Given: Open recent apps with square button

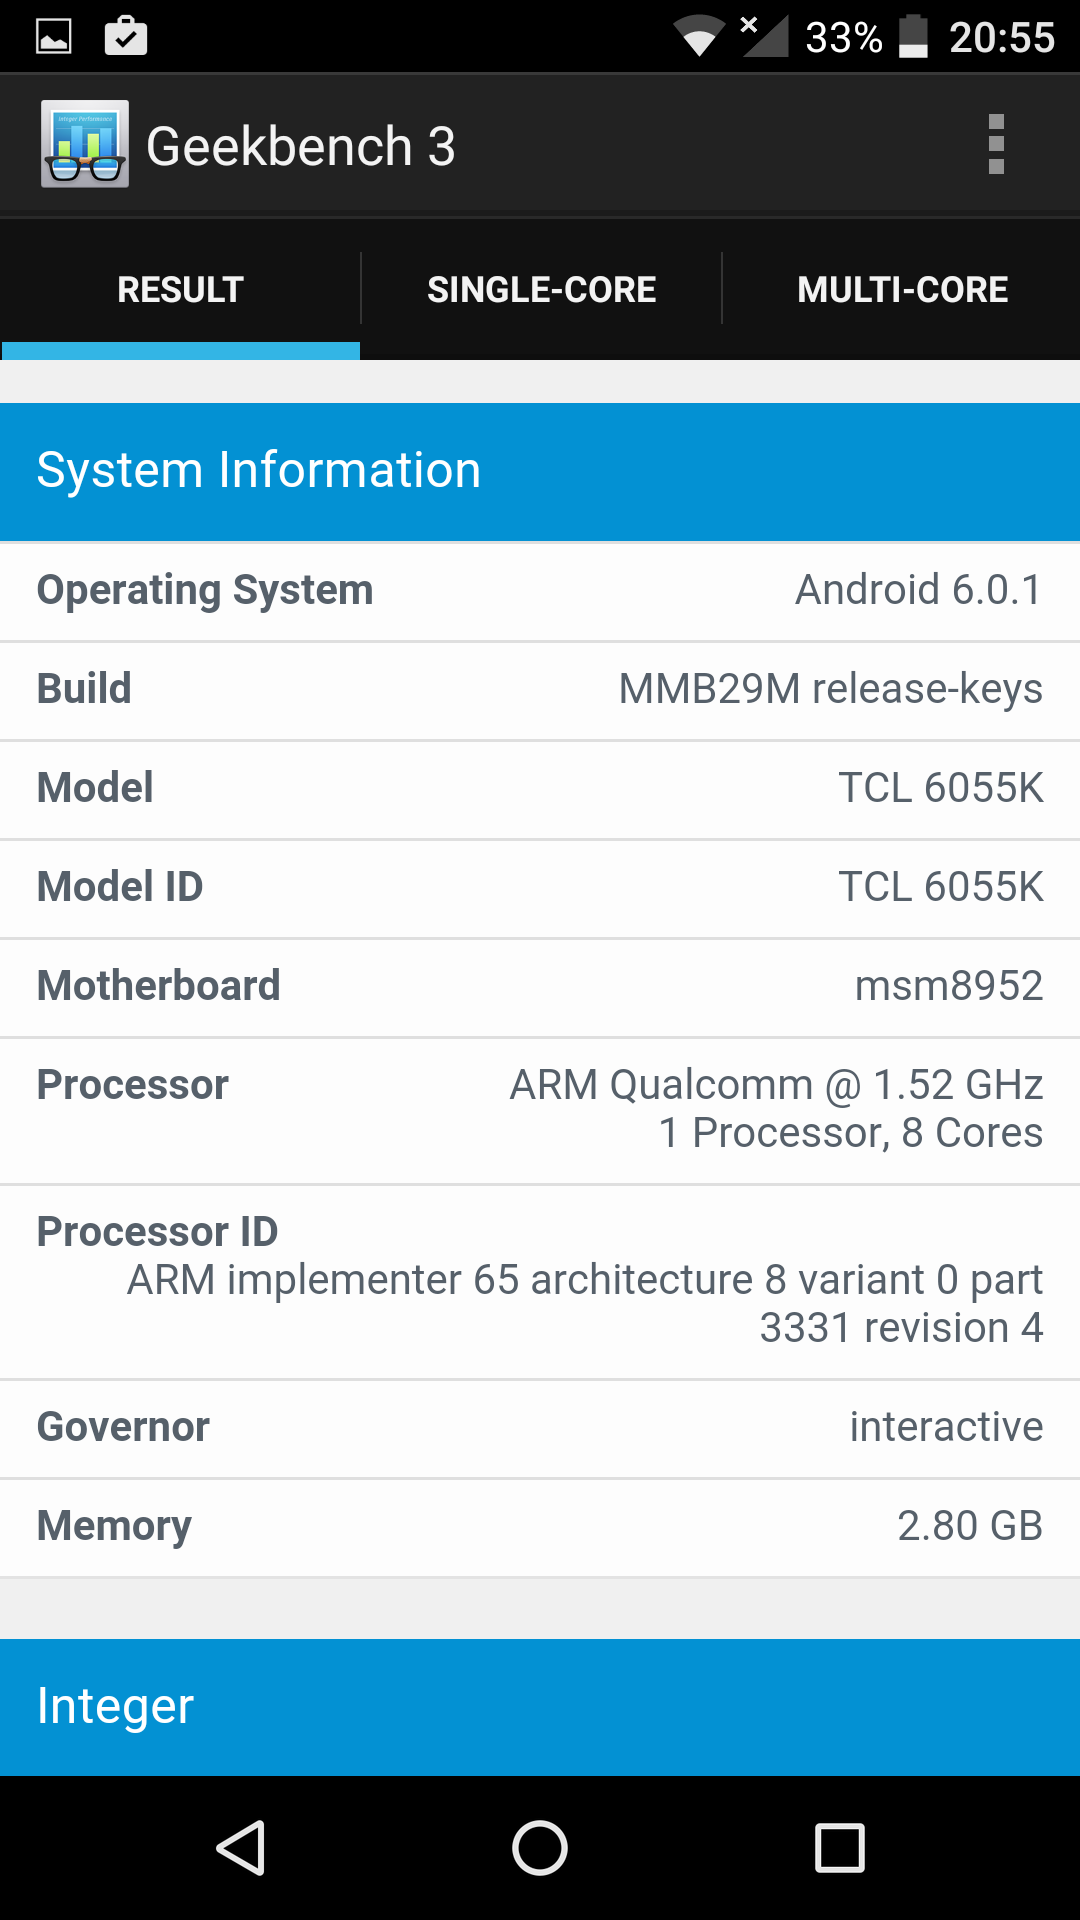Looking at the screenshot, I should pos(840,1847).
